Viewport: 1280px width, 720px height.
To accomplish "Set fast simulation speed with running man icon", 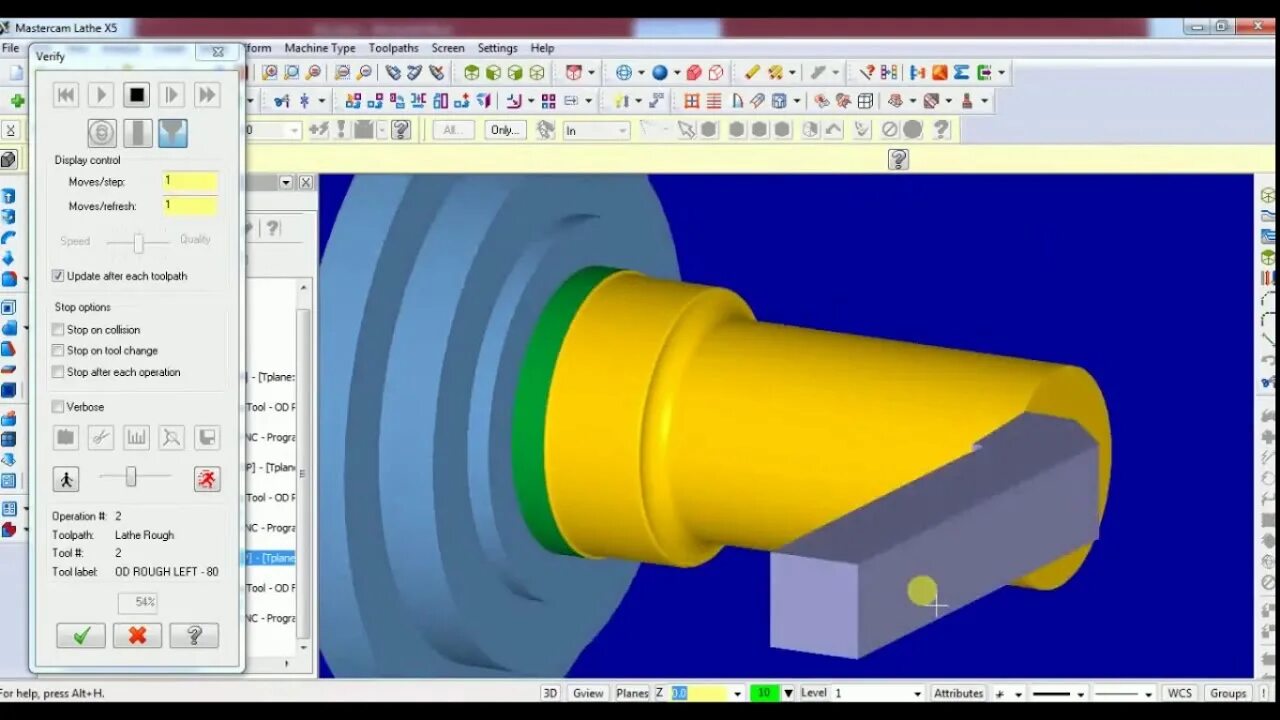I will click(x=207, y=479).
